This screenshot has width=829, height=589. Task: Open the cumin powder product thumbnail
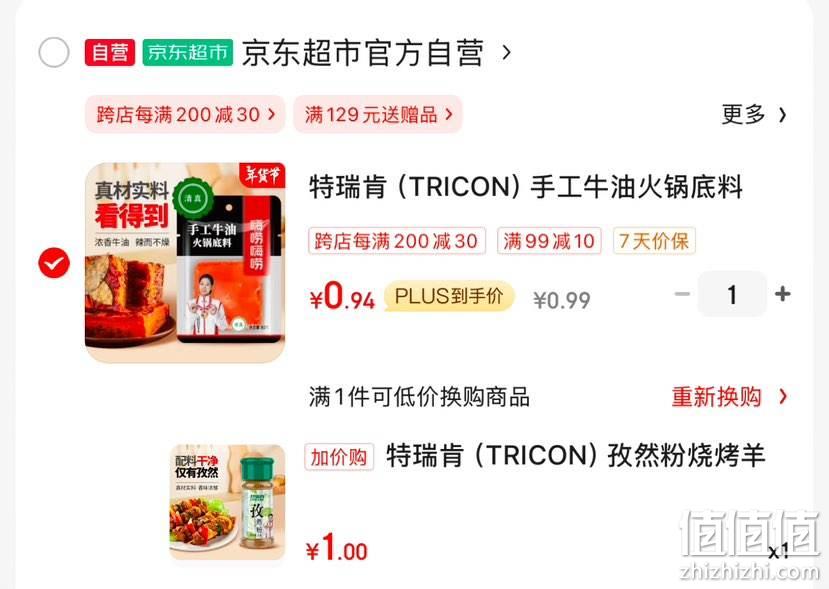[227, 502]
